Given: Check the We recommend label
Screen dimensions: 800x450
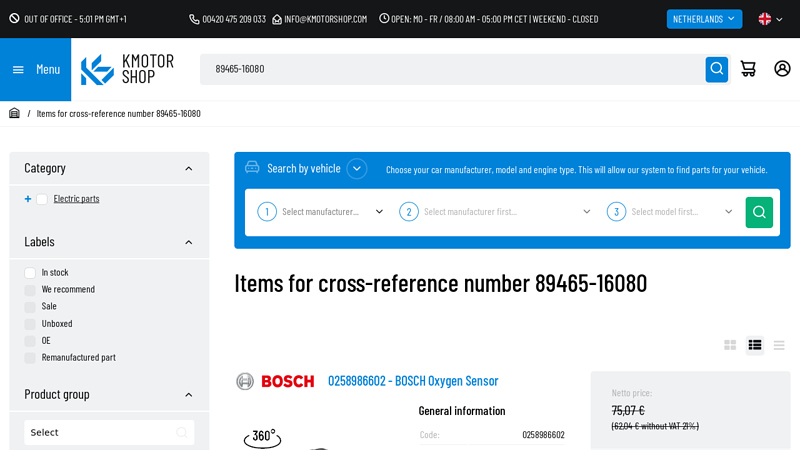Looking at the screenshot, I should pos(30,290).
